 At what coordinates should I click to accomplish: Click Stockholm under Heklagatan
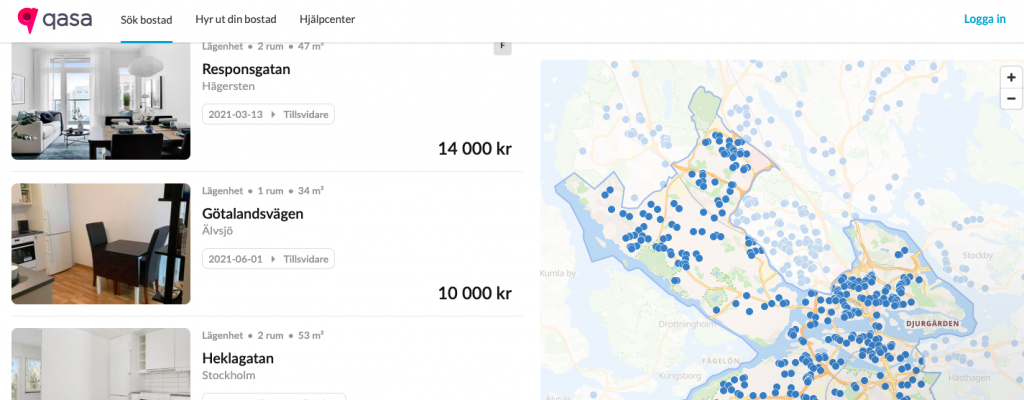coord(229,375)
